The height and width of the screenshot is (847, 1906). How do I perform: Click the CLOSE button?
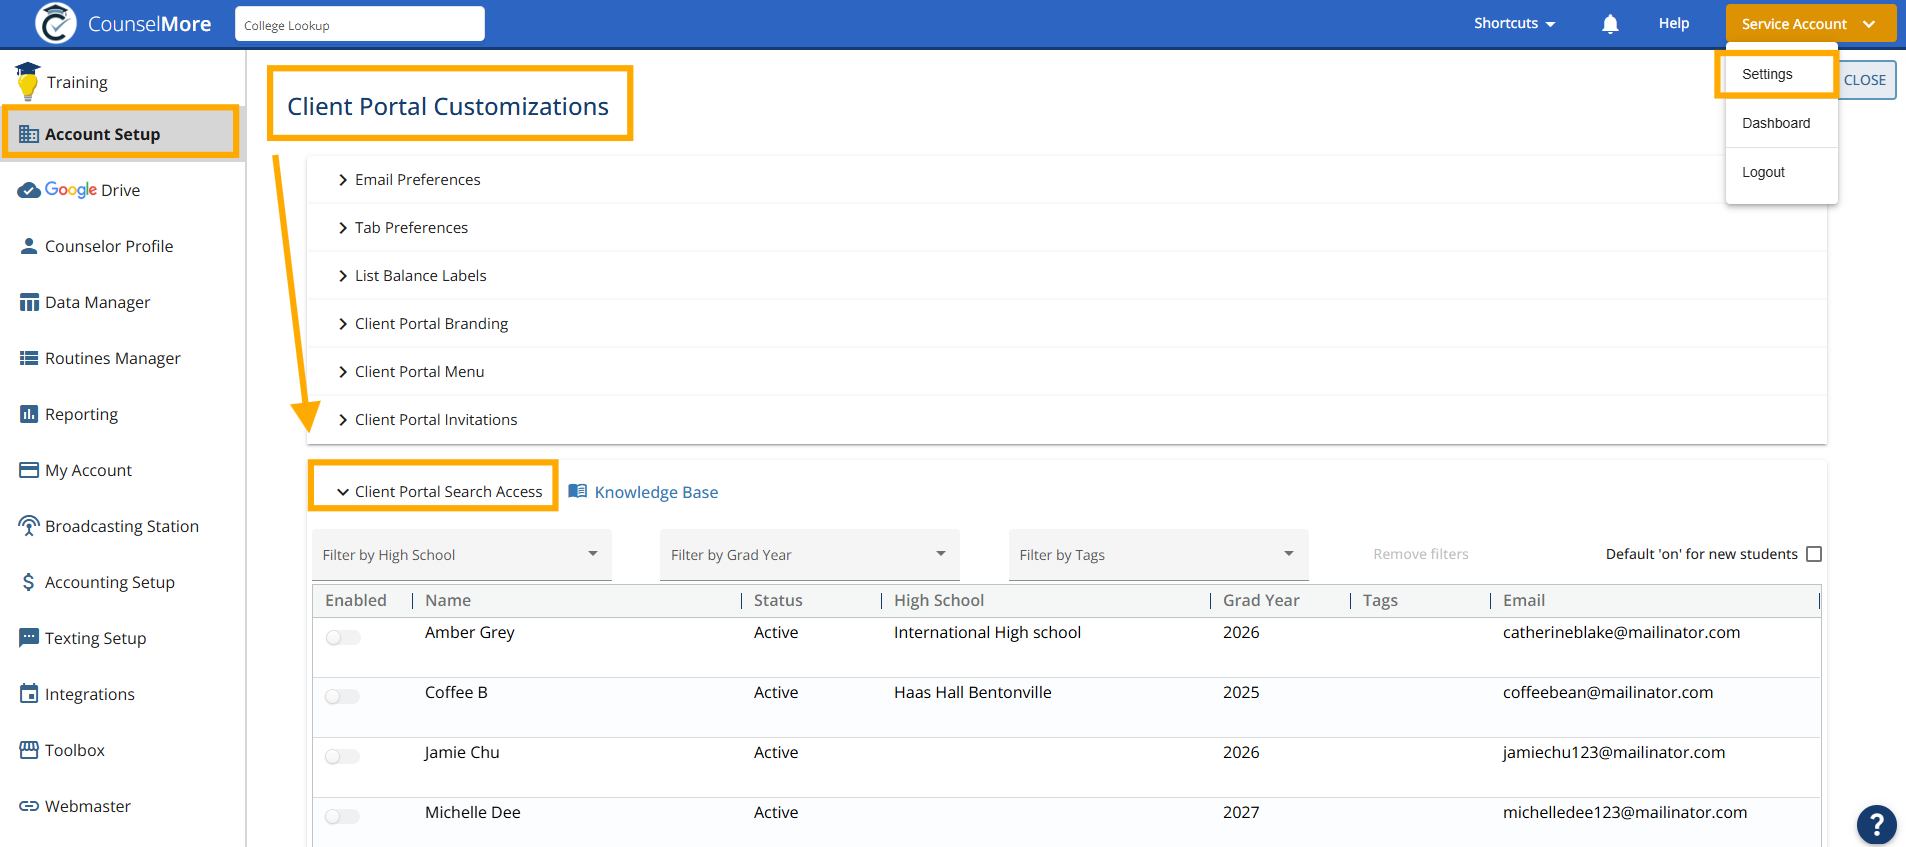pos(1865,80)
